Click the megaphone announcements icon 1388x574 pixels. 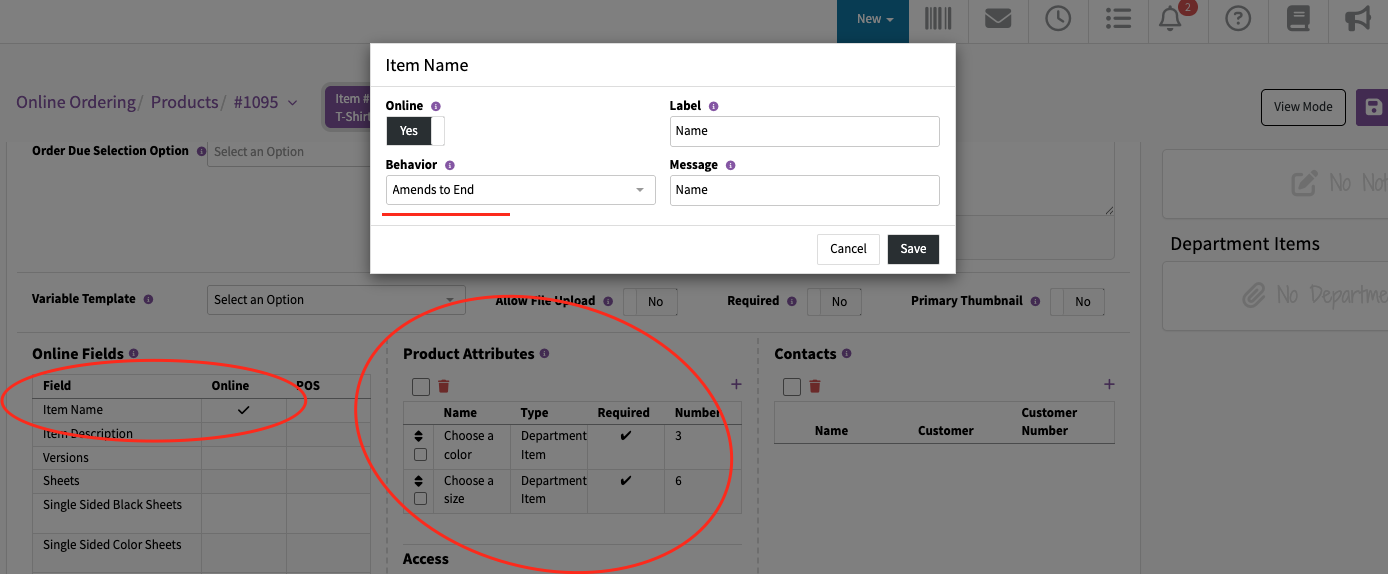(1357, 19)
